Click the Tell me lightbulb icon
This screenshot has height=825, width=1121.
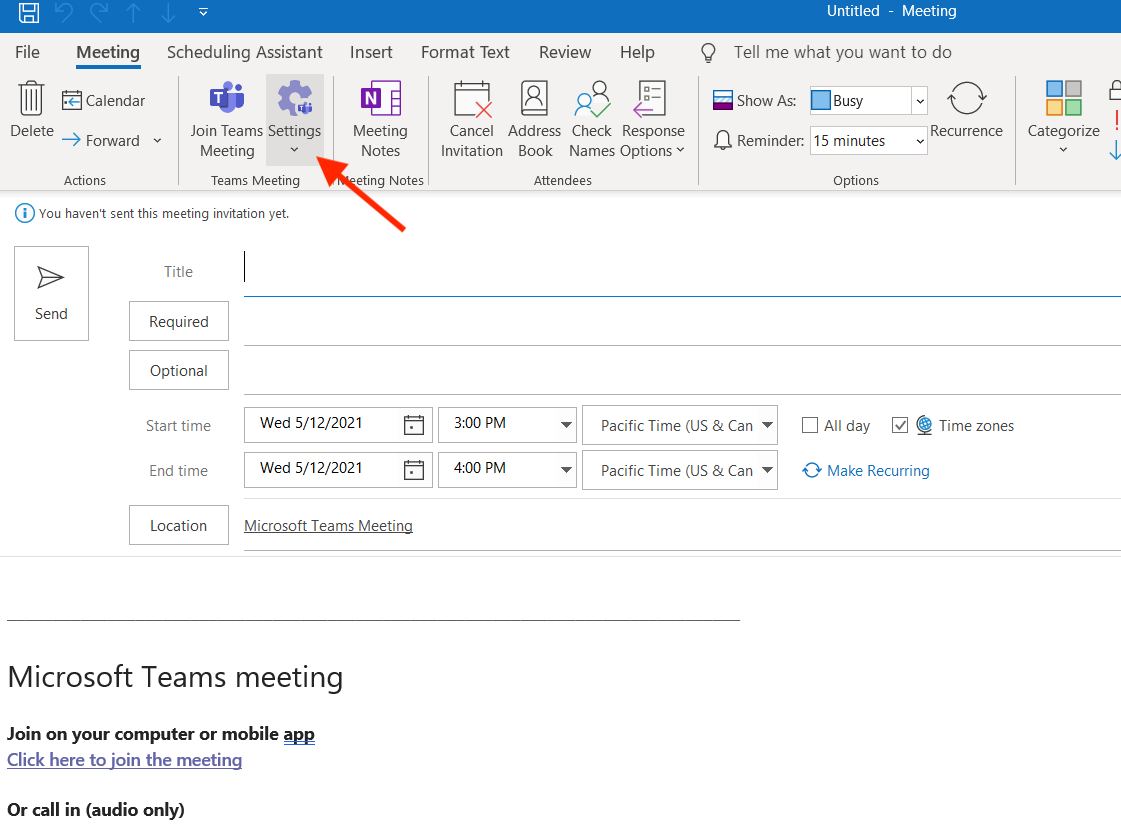click(708, 52)
